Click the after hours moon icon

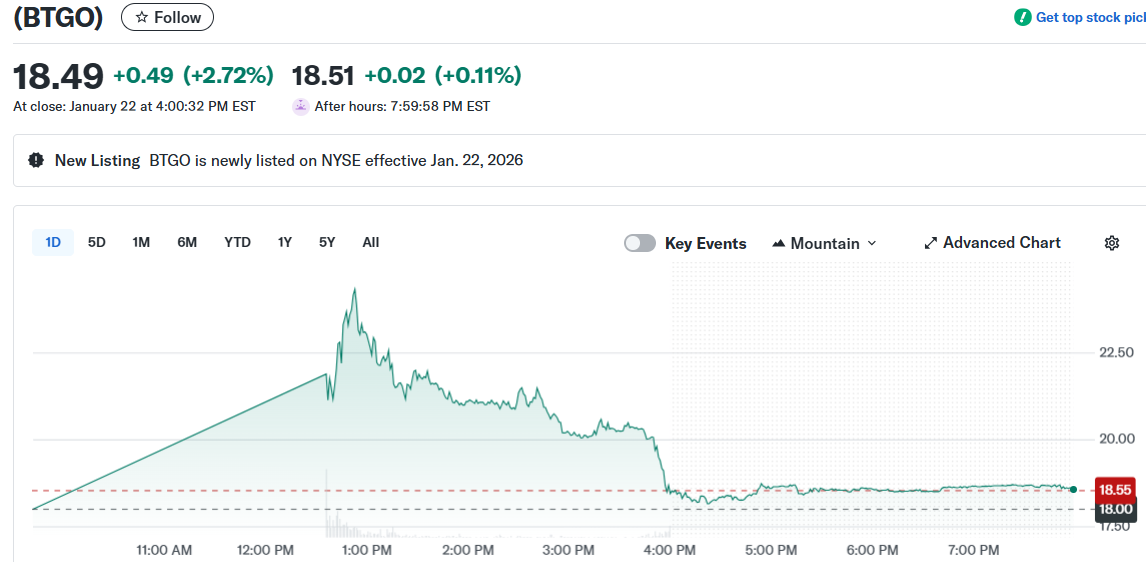(x=300, y=106)
